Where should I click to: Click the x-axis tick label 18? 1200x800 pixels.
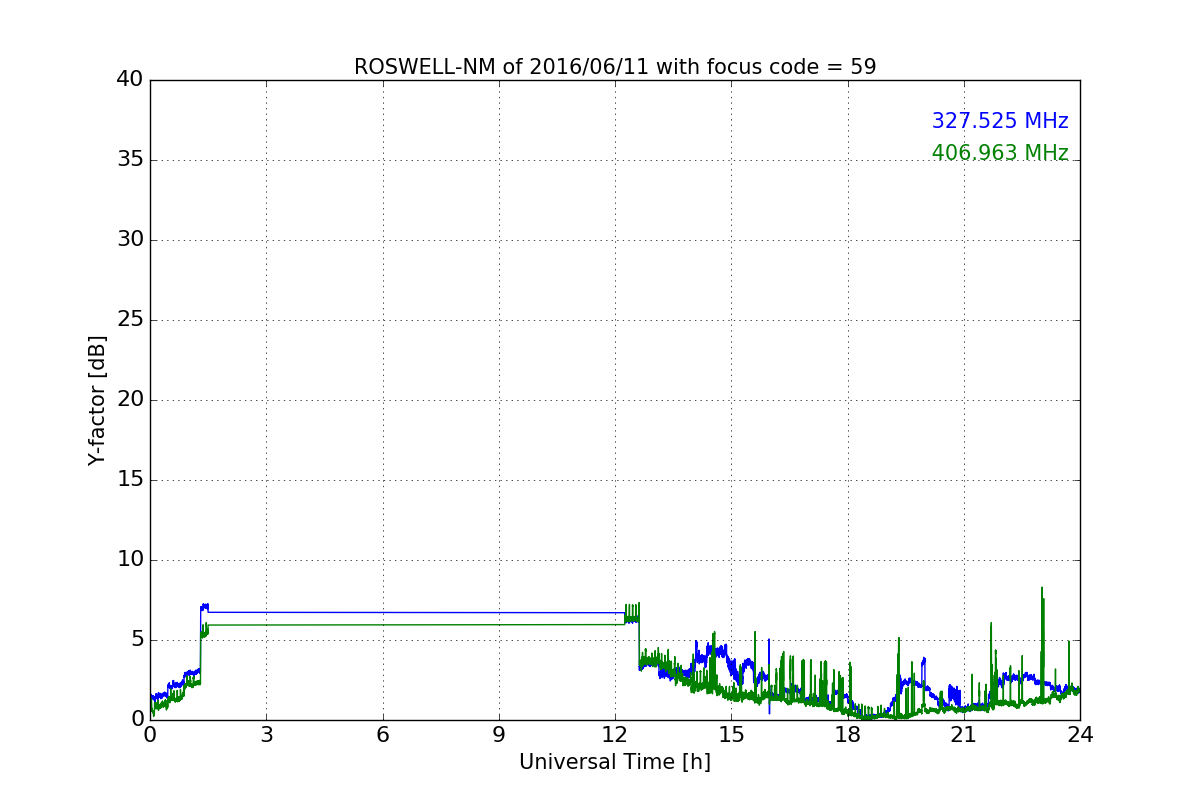coord(848,735)
